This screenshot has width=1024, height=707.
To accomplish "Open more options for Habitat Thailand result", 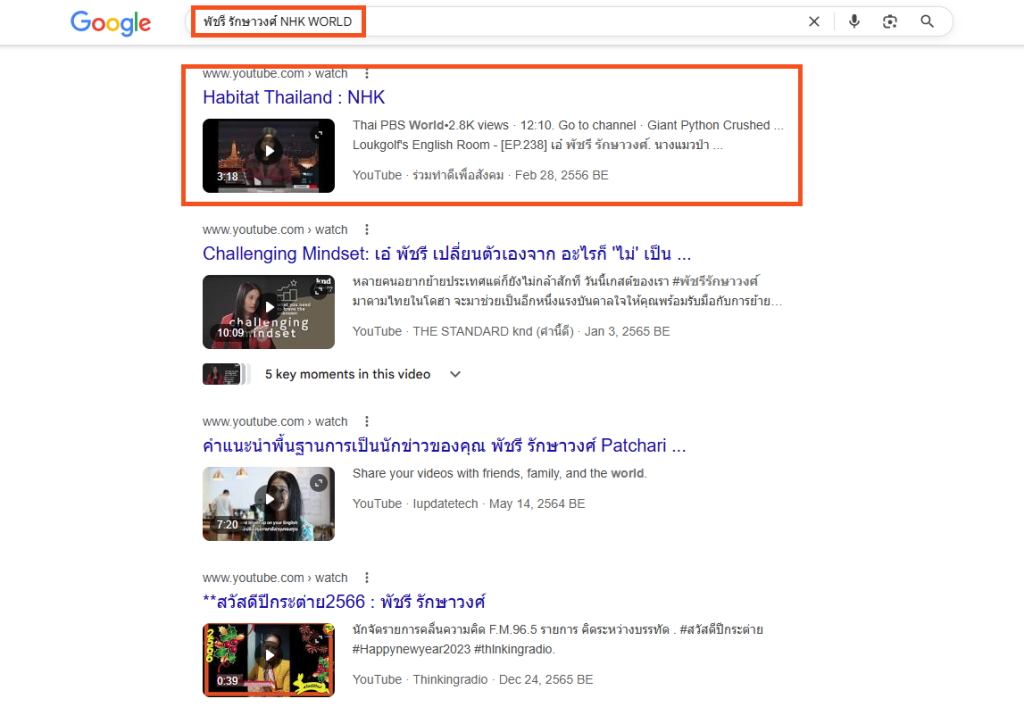I will click(x=367, y=73).
